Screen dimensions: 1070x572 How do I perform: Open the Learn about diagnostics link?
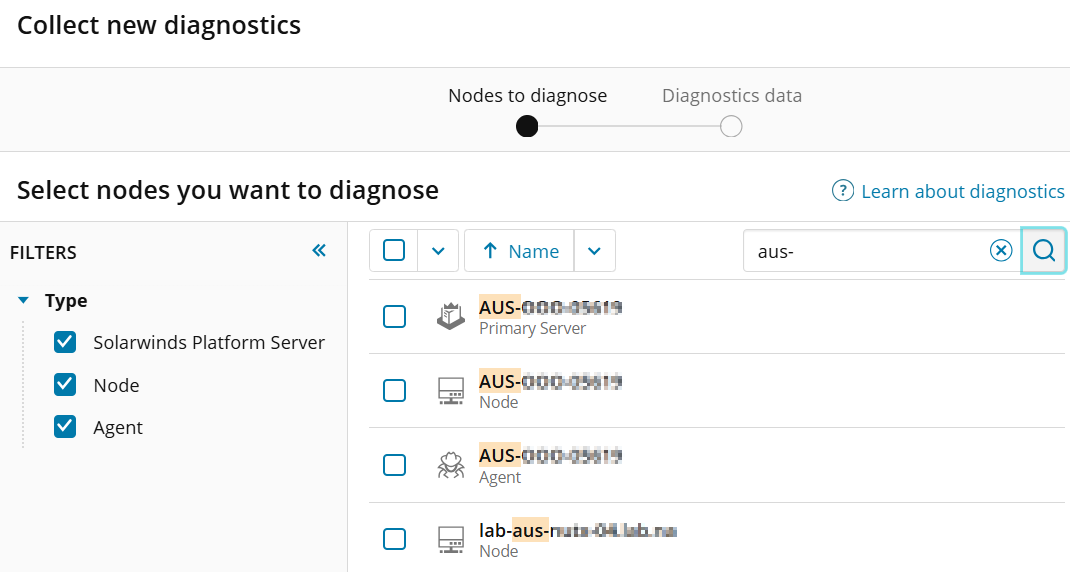[962, 191]
